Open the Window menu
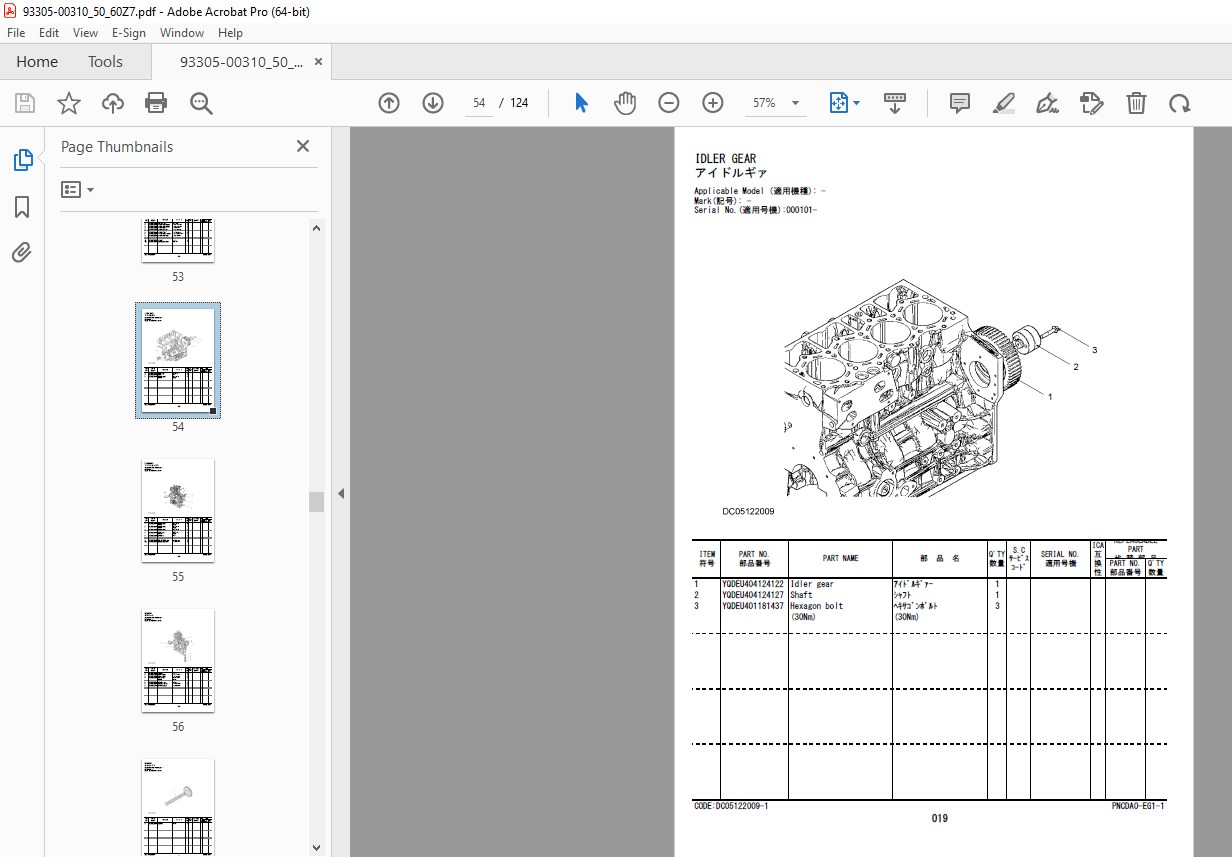Viewport: 1232px width, 857px height. point(182,33)
